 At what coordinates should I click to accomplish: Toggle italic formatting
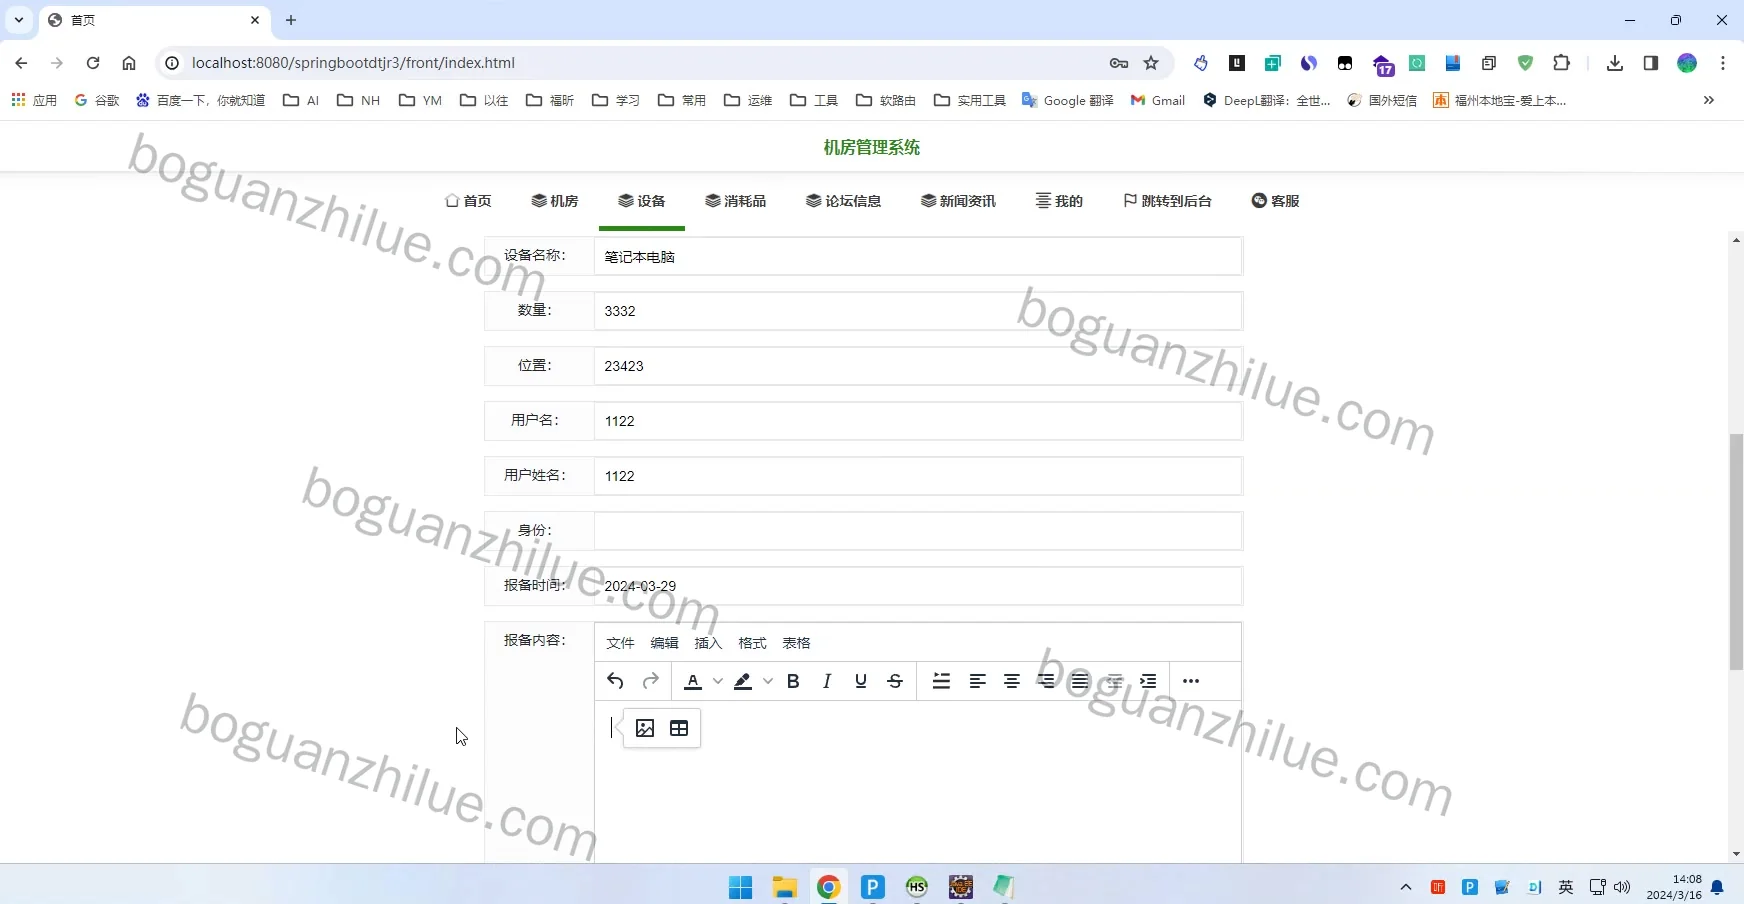tap(827, 681)
